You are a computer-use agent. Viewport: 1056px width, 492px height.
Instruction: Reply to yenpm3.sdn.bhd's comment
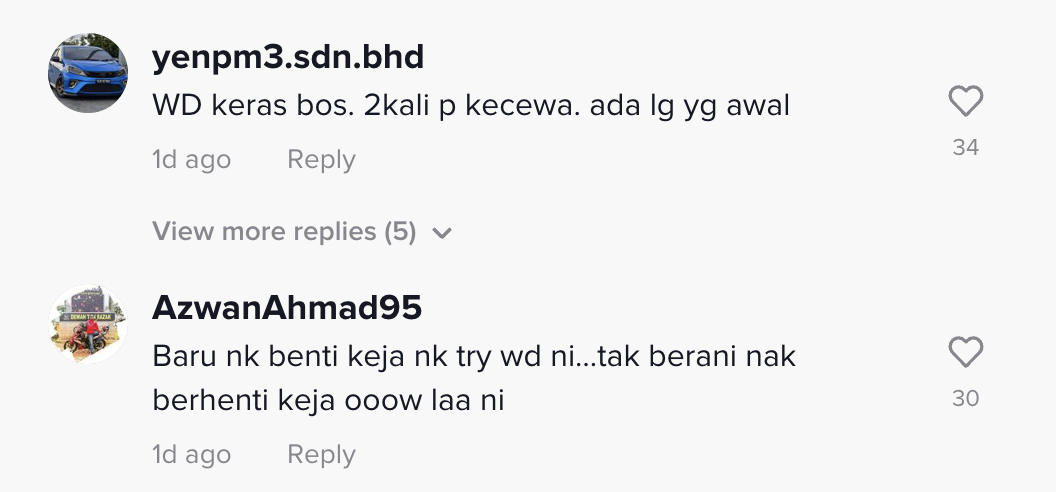click(x=321, y=160)
